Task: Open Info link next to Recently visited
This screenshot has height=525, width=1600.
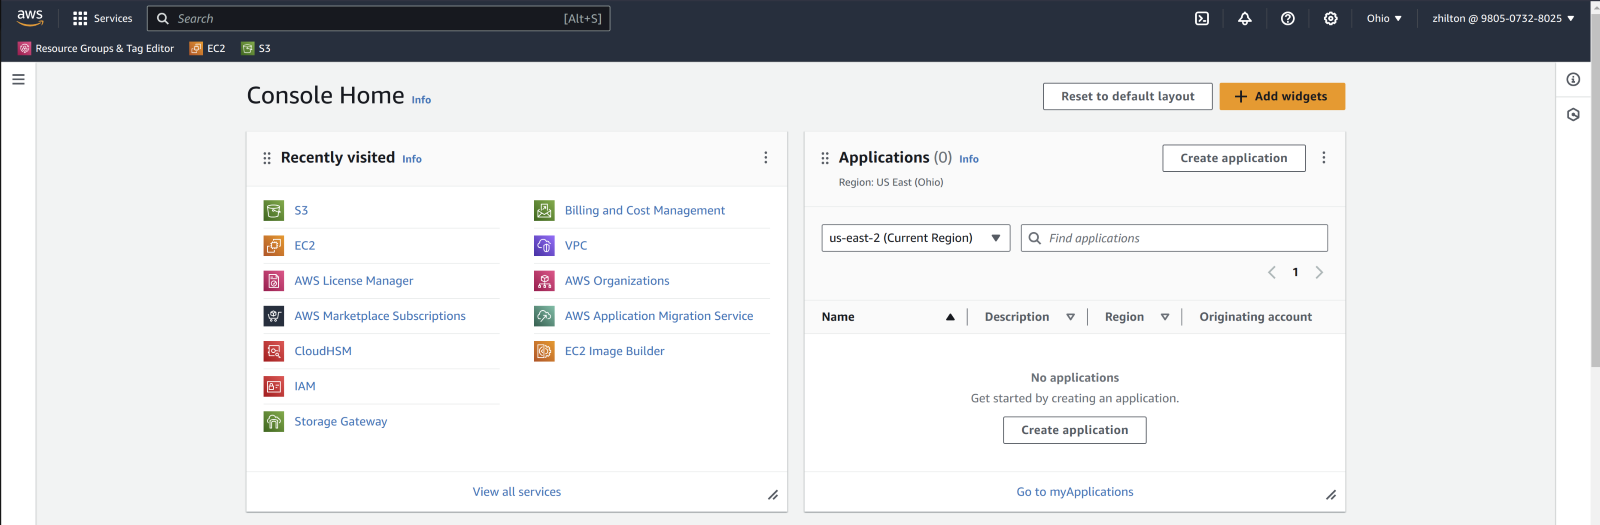Action: (412, 159)
